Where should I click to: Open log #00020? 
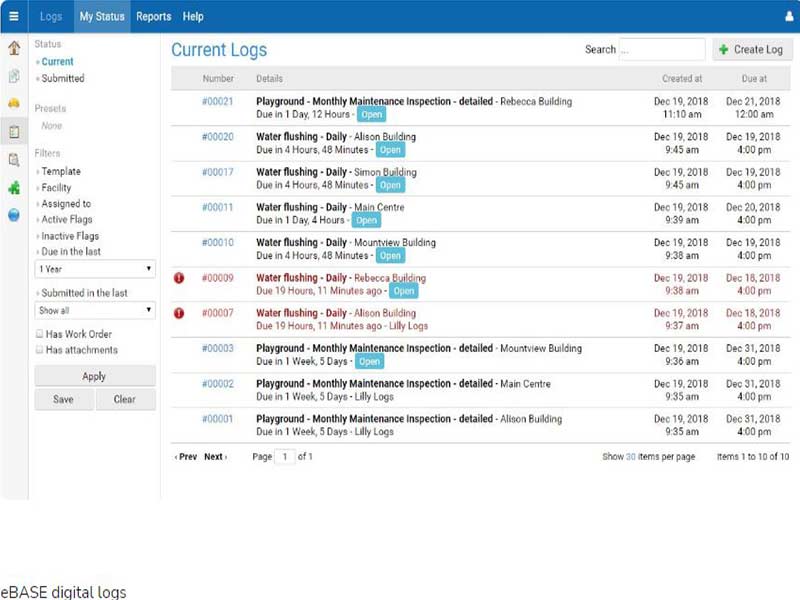(x=217, y=137)
